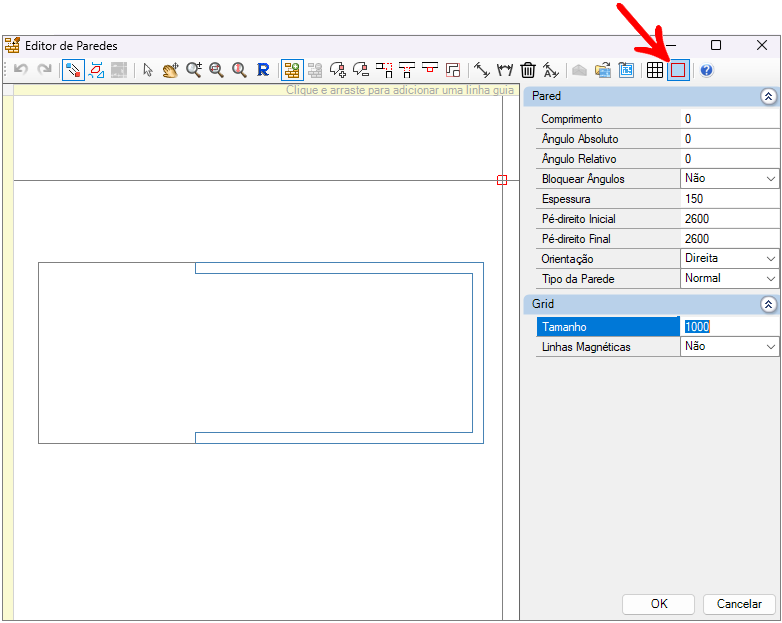
Task: Click the trash can delete icon
Action: tap(528, 70)
